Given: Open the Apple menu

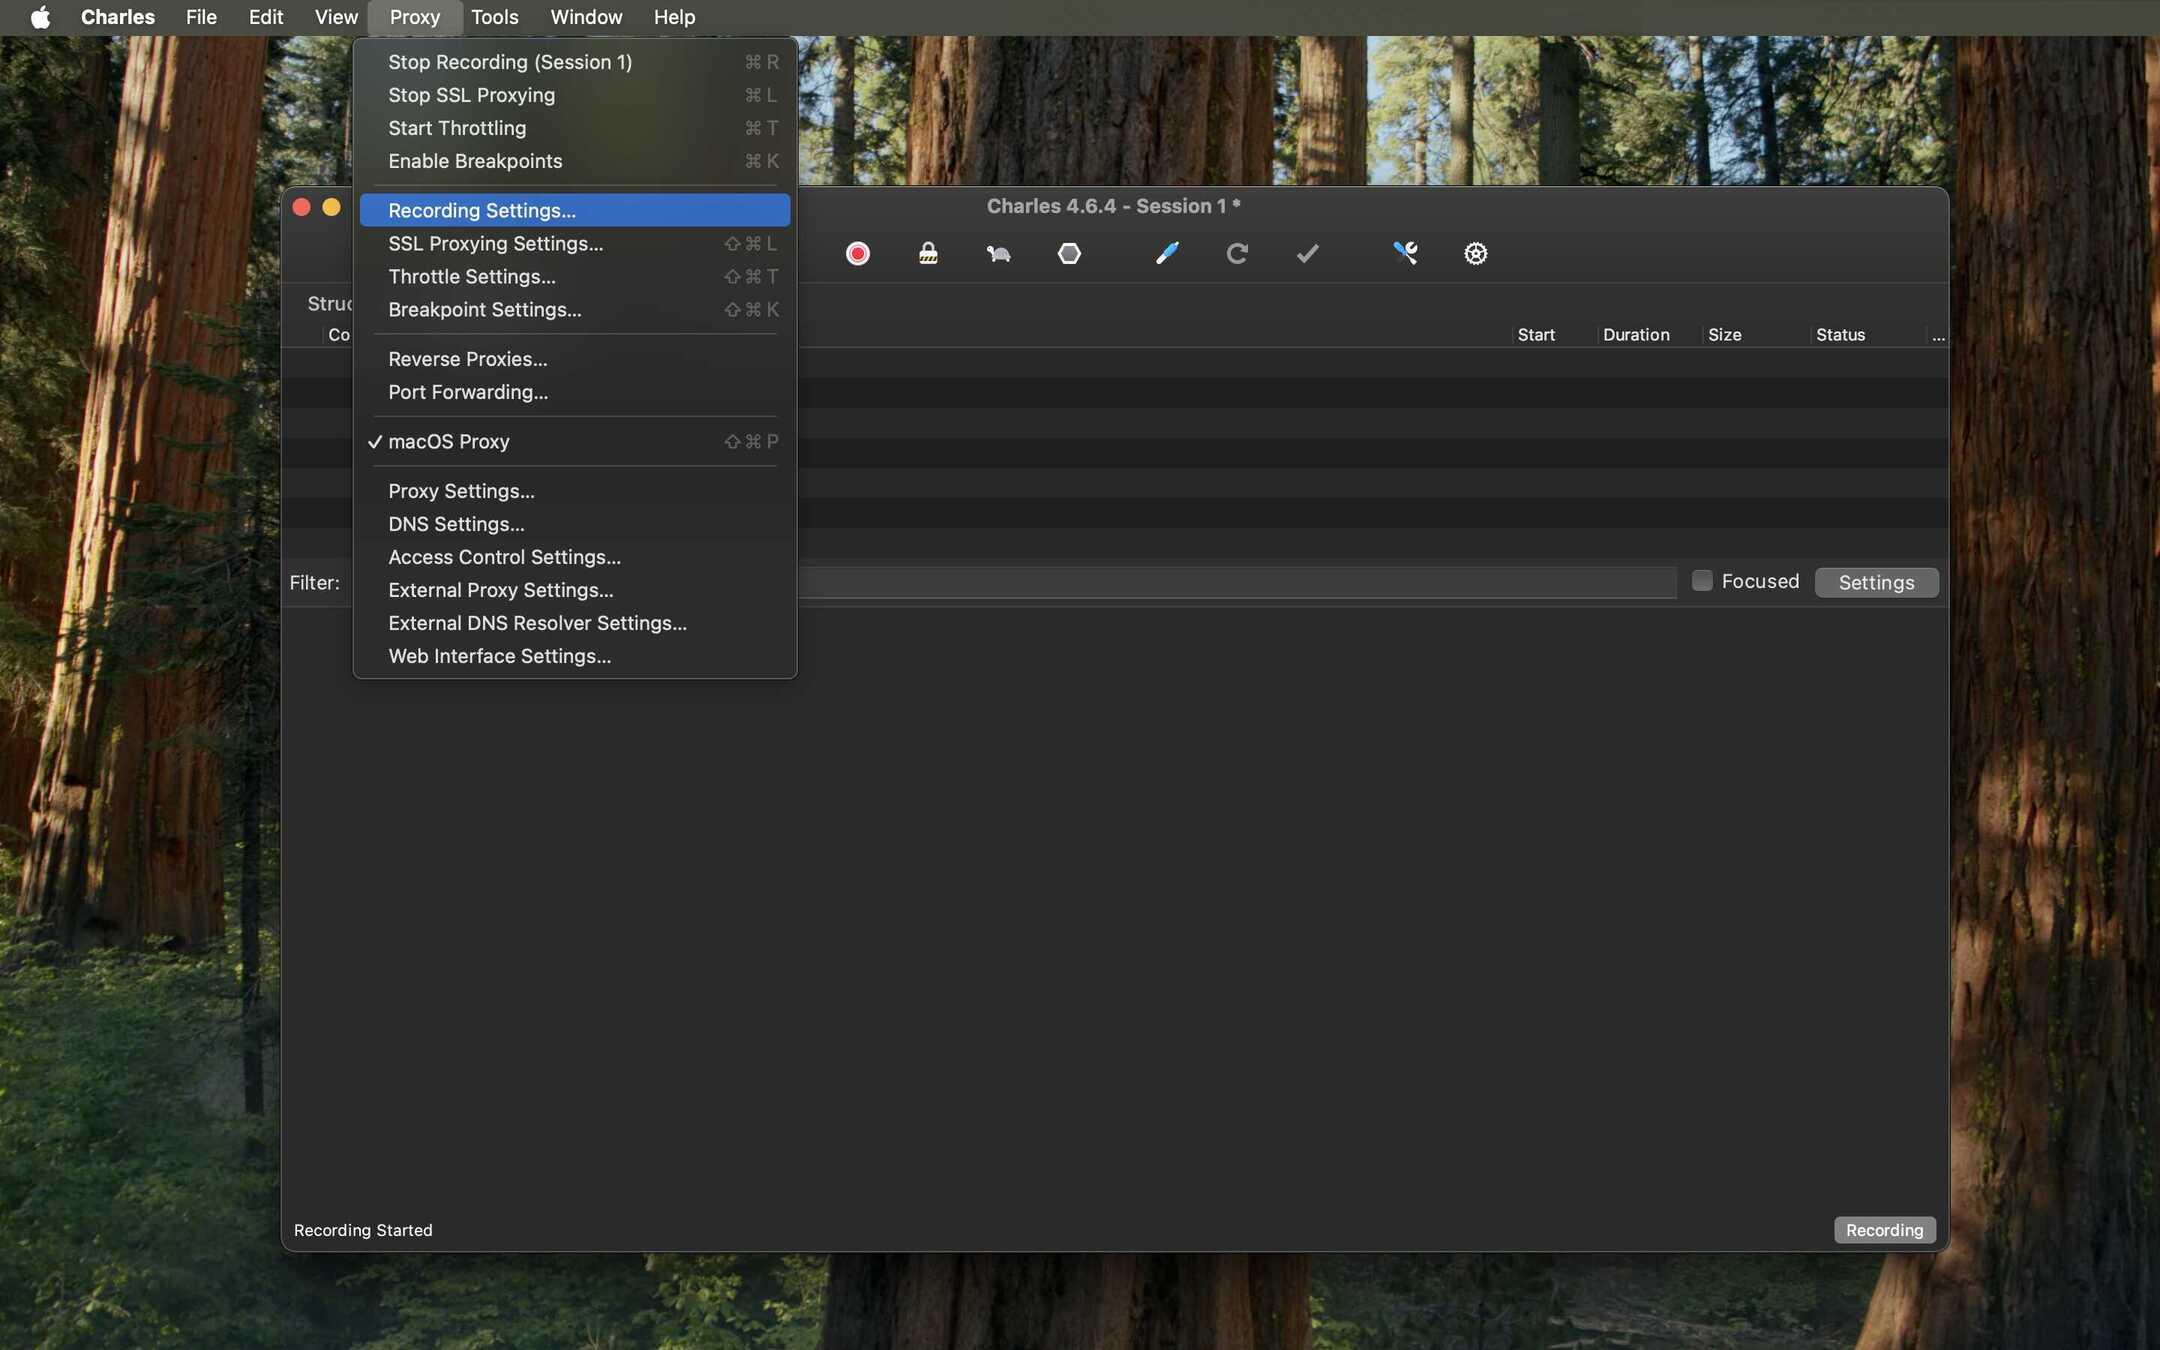Looking at the screenshot, I should [x=40, y=17].
